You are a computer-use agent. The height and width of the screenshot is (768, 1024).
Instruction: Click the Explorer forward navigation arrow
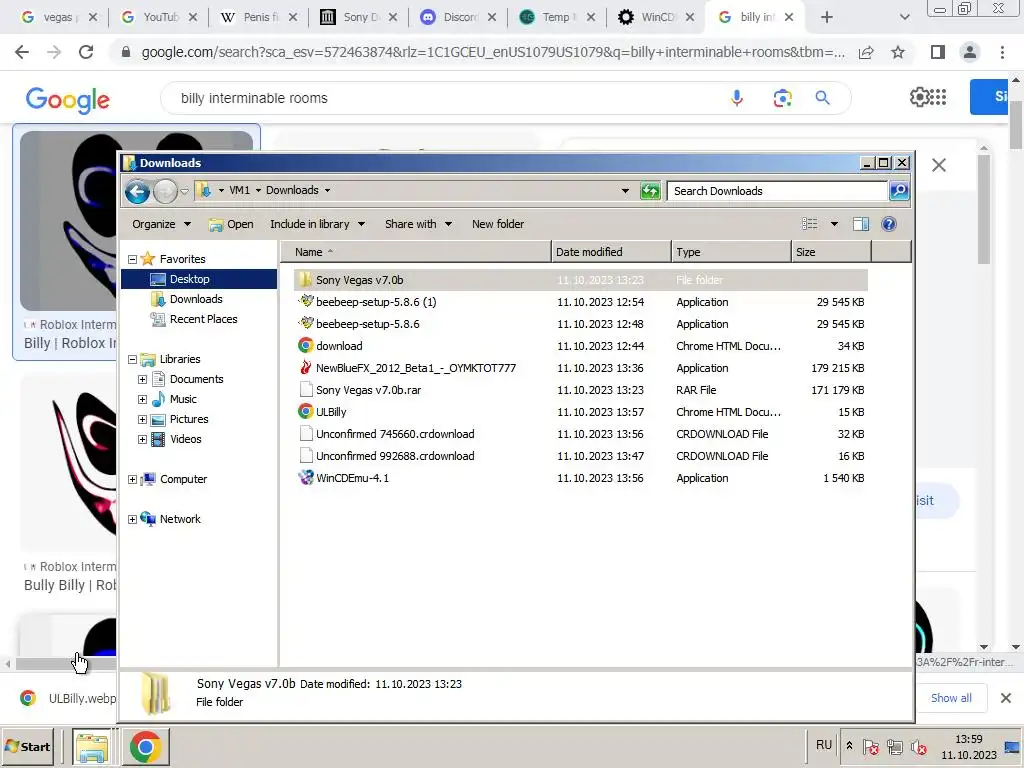point(165,191)
